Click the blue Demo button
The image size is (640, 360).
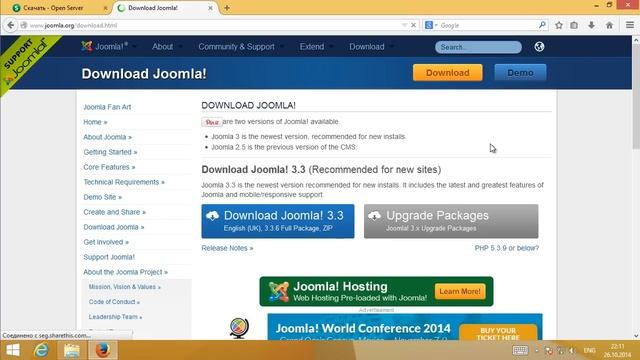pos(520,73)
